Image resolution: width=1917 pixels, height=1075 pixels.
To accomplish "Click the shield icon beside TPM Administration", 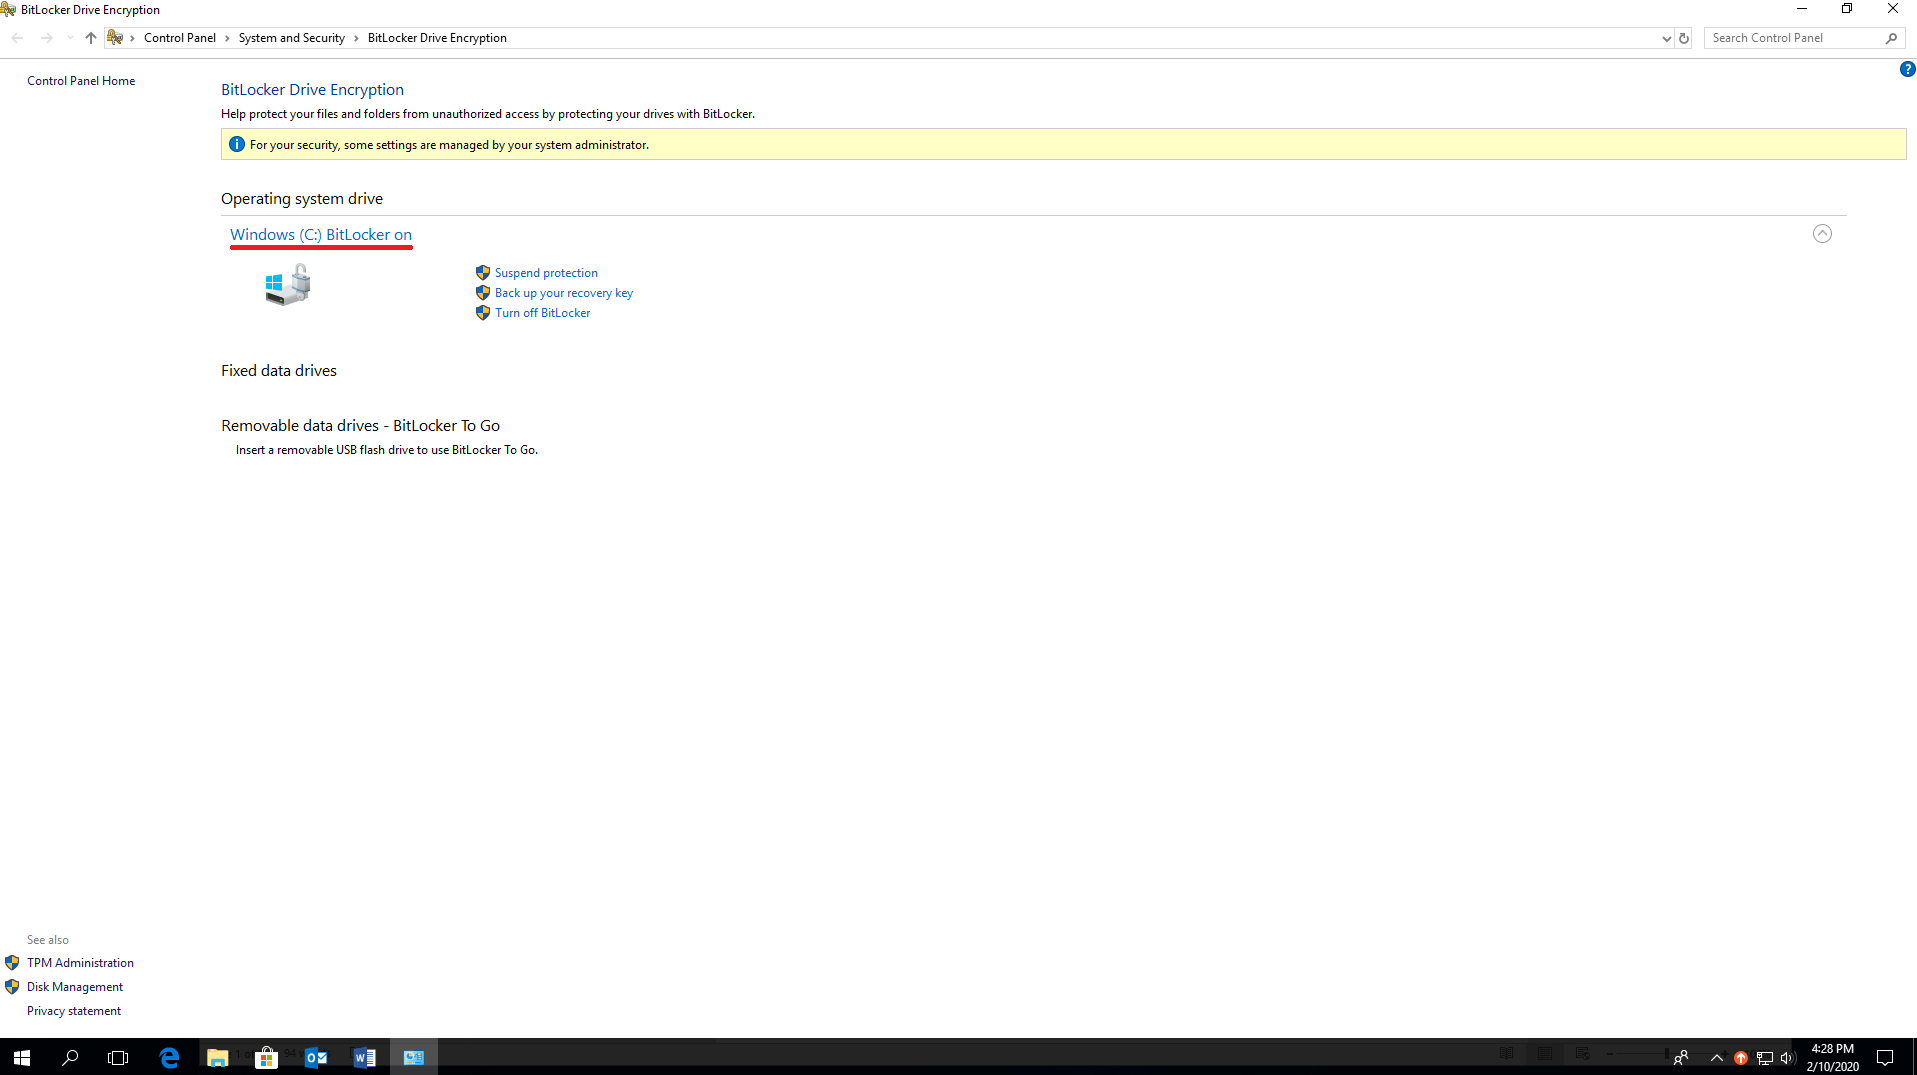I will pos(12,962).
